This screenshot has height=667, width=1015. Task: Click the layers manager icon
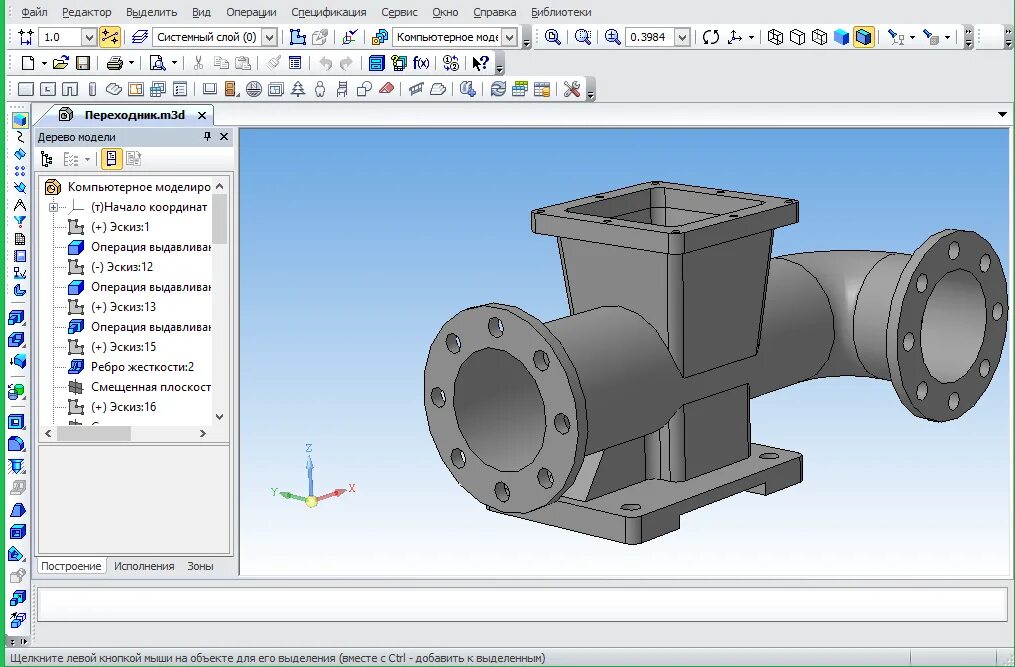click(x=140, y=37)
